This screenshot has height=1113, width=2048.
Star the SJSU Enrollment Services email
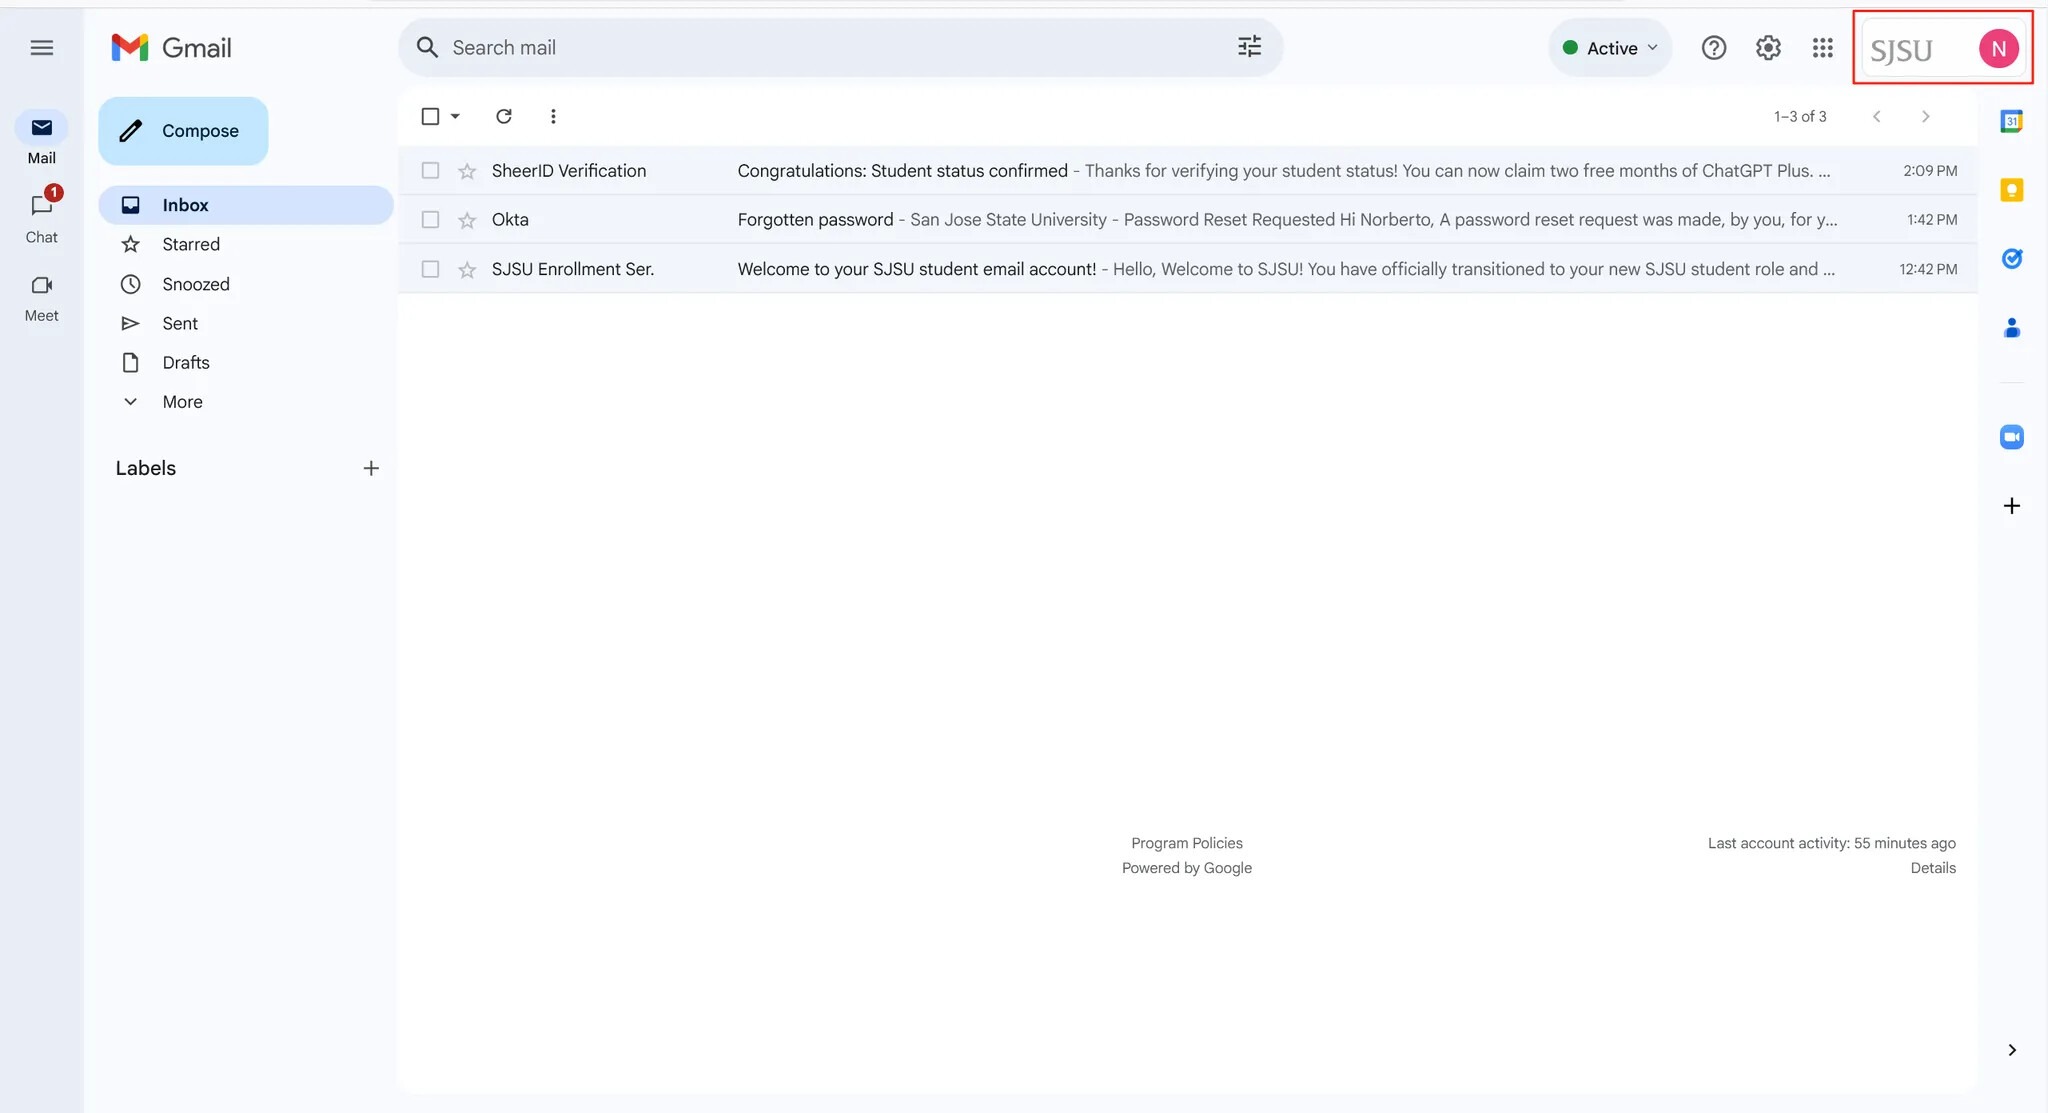(467, 269)
